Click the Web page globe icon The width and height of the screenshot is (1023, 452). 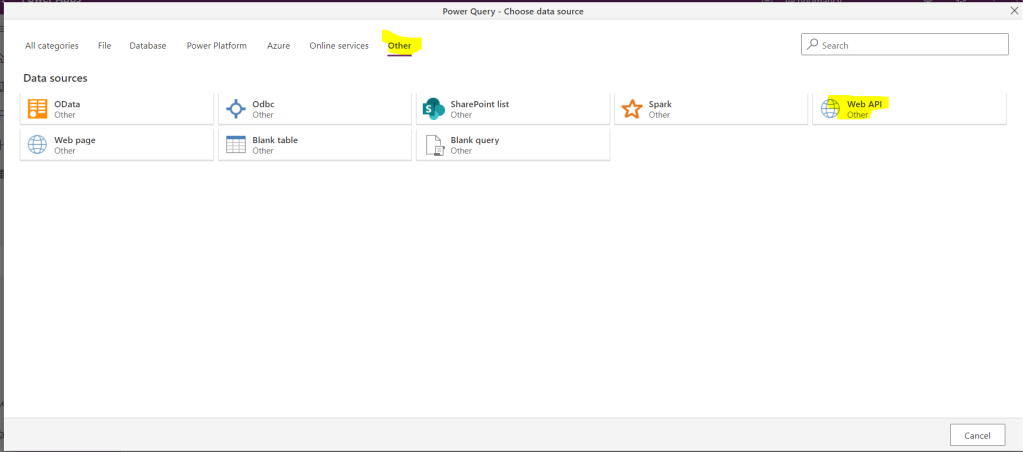point(38,145)
